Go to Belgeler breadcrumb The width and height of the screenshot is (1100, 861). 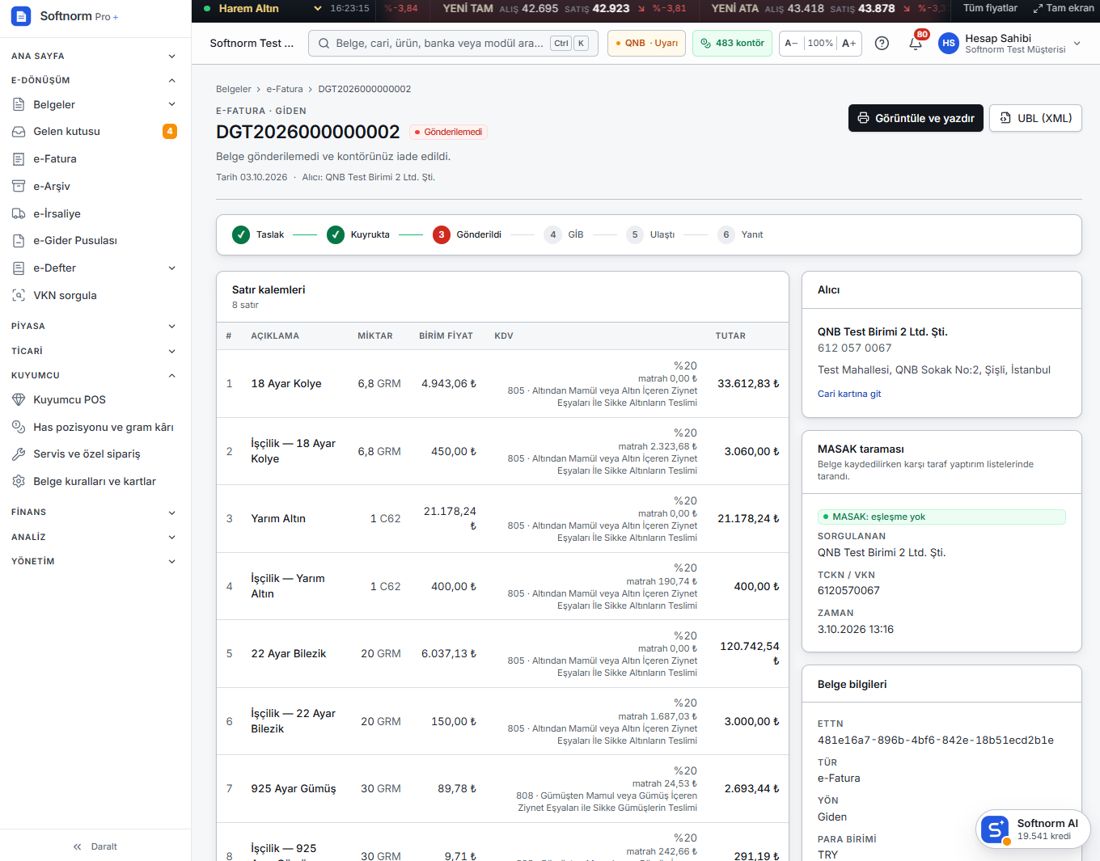234,89
